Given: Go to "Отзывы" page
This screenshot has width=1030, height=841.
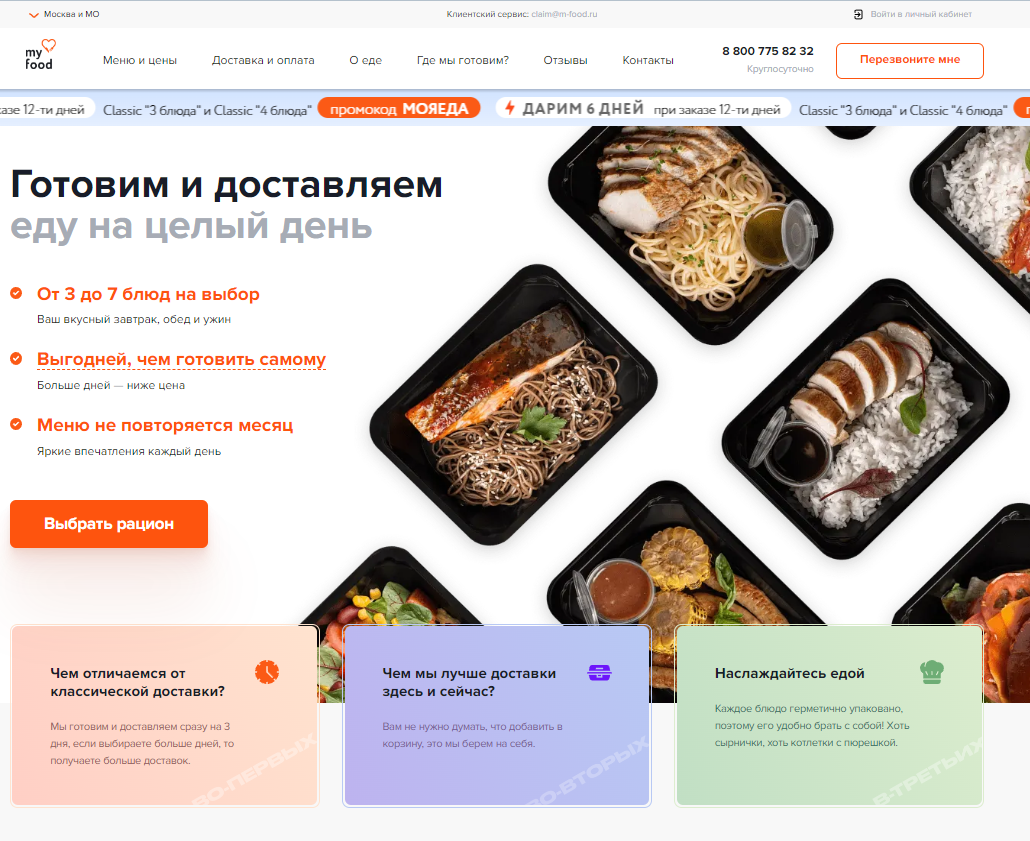Looking at the screenshot, I should pos(566,60).
